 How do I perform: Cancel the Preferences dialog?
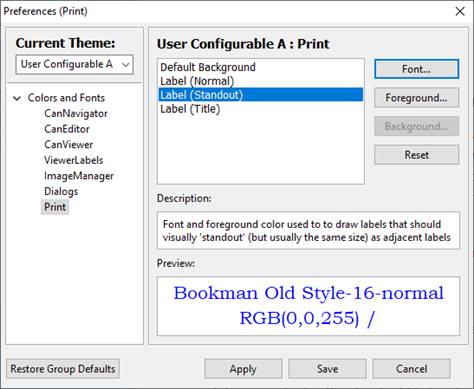[412, 369]
